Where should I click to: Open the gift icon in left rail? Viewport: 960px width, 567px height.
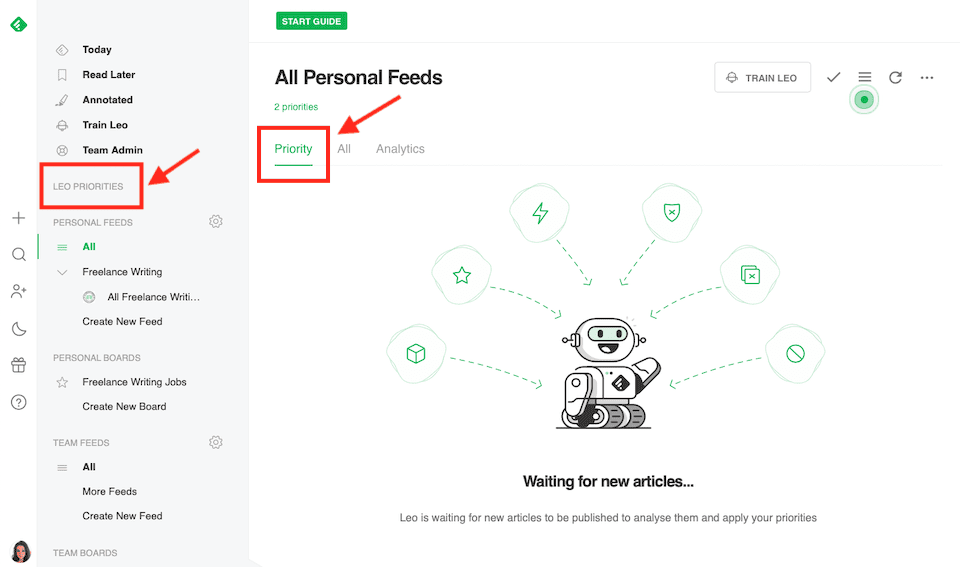coord(18,365)
